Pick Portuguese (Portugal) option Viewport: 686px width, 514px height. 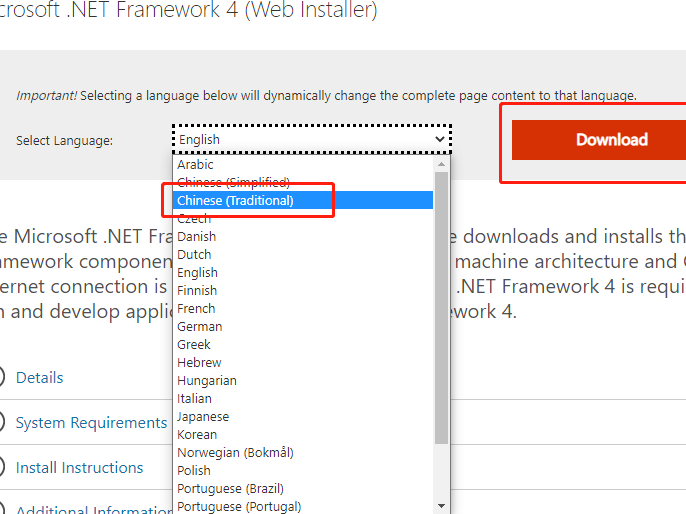[303, 506]
